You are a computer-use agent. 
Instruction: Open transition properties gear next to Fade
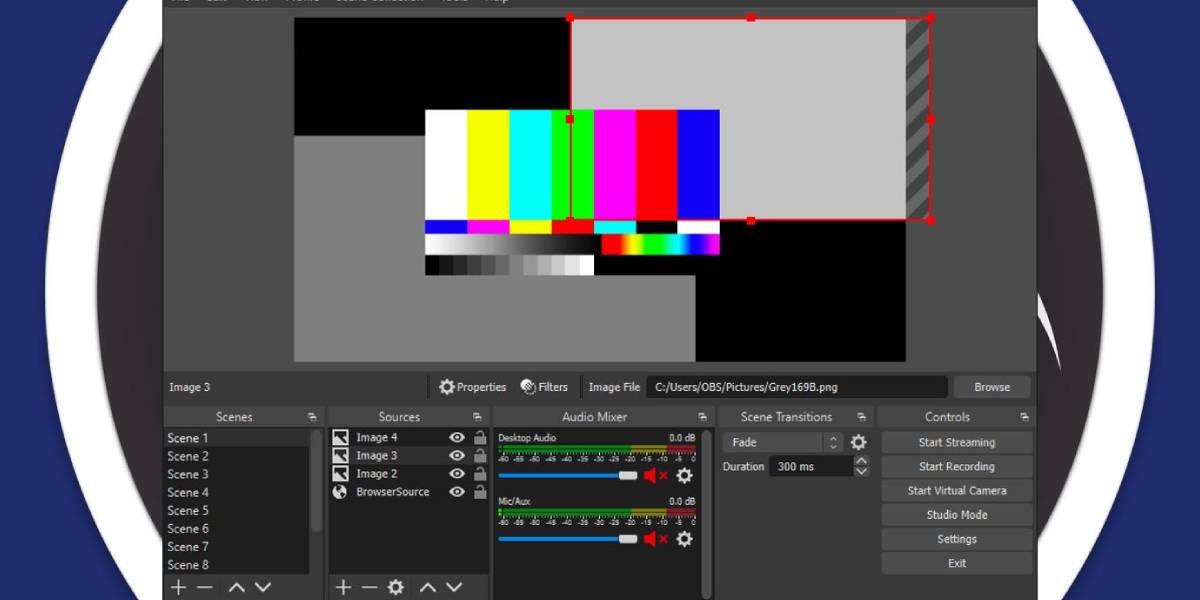pyautogui.click(x=858, y=442)
